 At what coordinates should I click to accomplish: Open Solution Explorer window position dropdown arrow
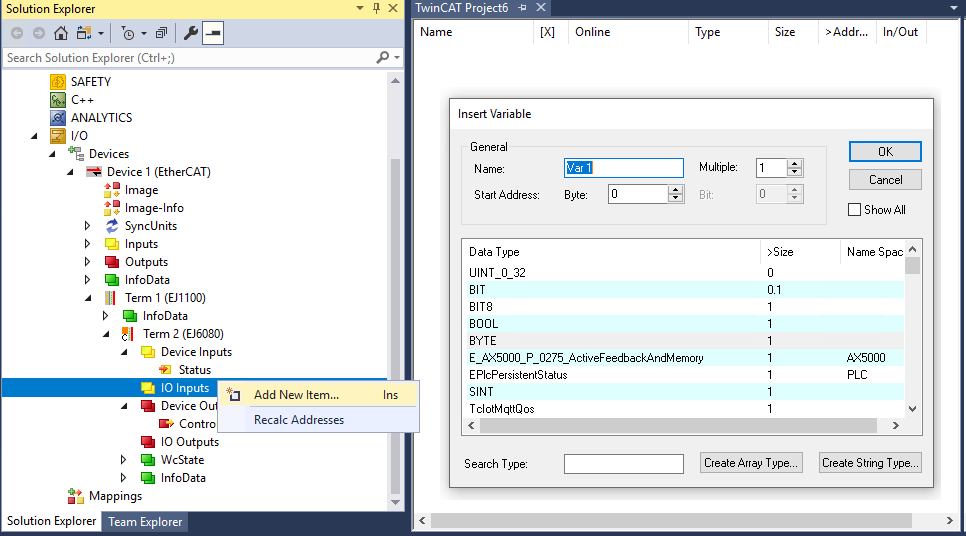[x=360, y=8]
